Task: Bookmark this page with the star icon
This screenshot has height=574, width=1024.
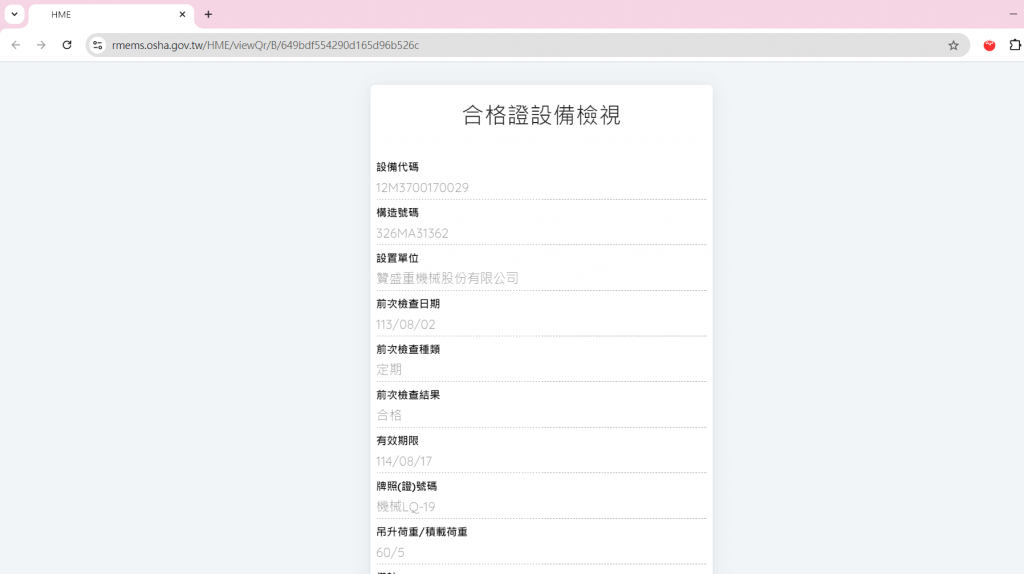Action: click(x=953, y=45)
